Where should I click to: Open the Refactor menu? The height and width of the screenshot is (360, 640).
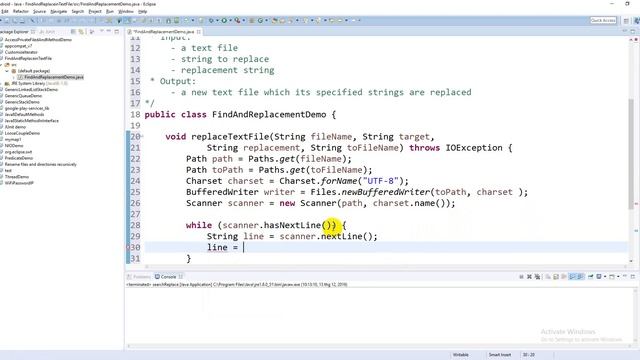[20, 11]
